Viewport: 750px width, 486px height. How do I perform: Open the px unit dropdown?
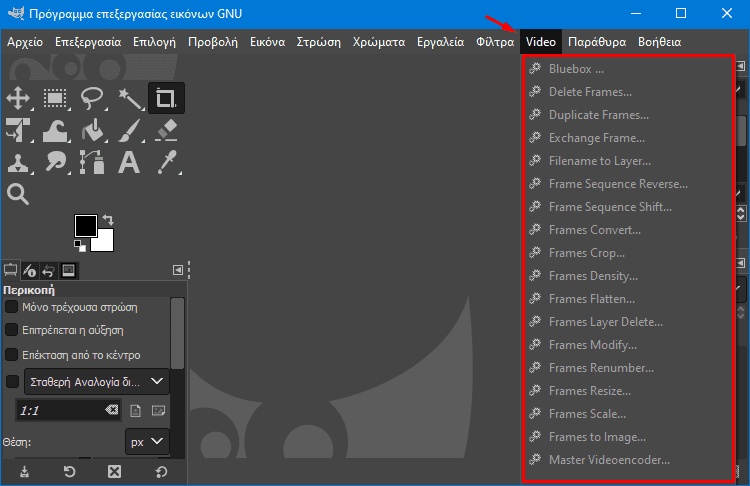(147, 442)
